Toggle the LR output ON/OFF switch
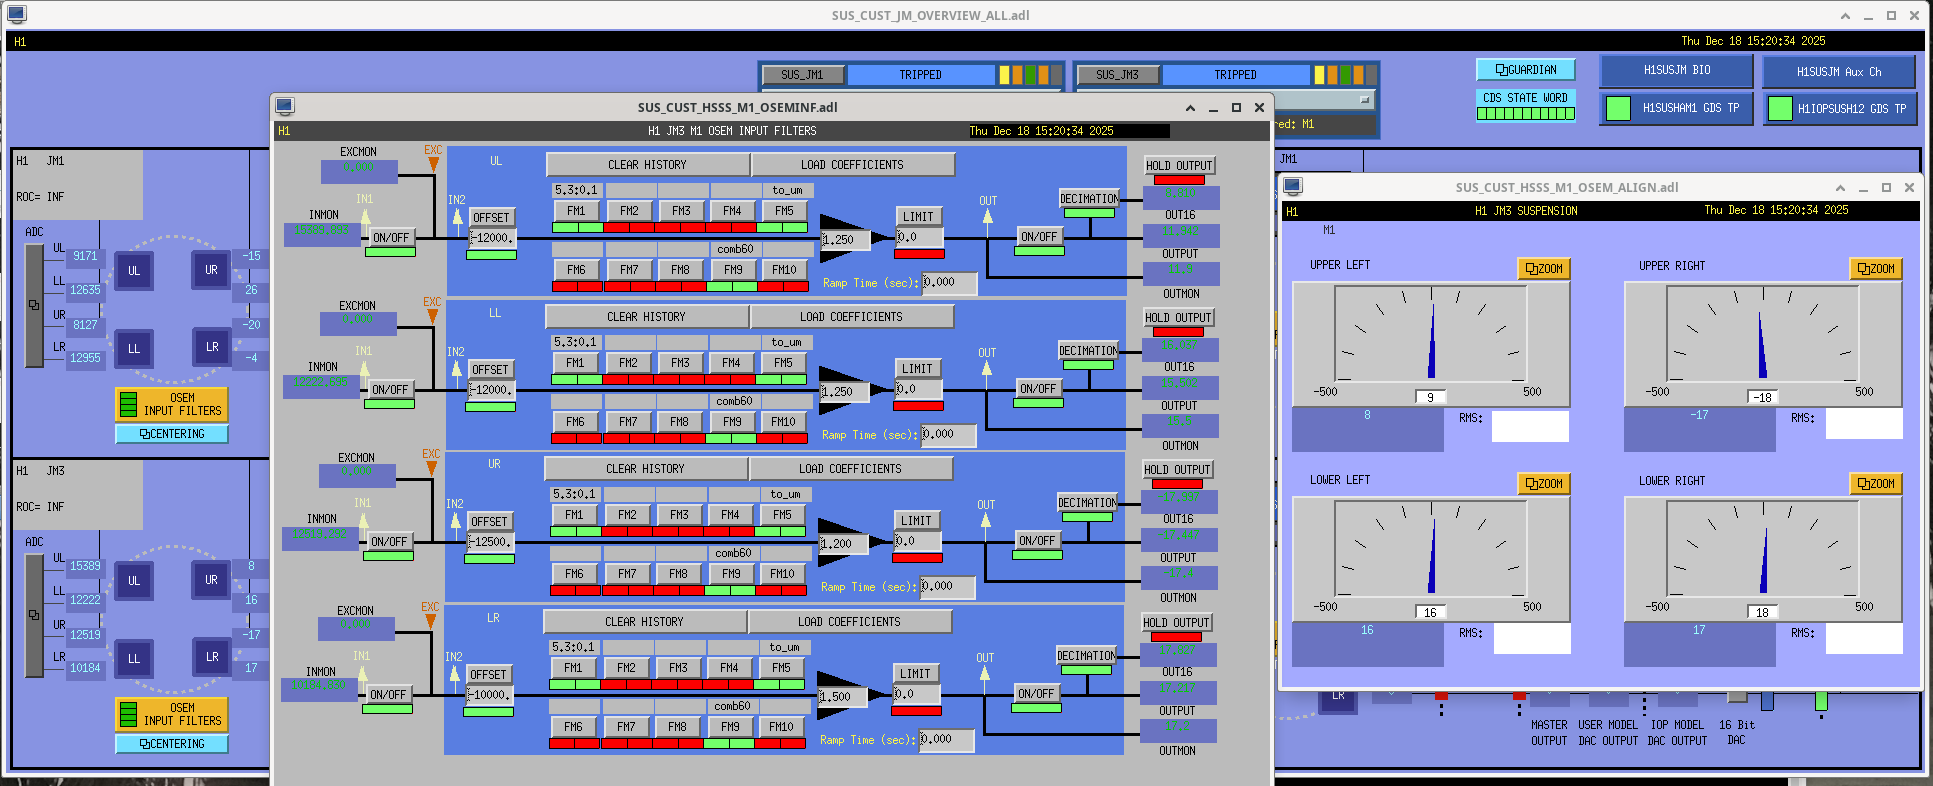The width and height of the screenshot is (1933, 786). [1036, 694]
